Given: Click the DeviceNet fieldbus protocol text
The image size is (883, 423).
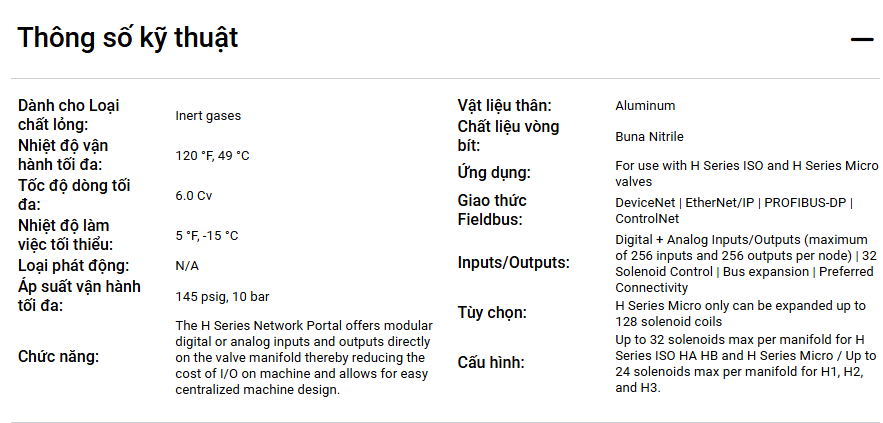Looking at the screenshot, I should pyautogui.click(x=645, y=203).
